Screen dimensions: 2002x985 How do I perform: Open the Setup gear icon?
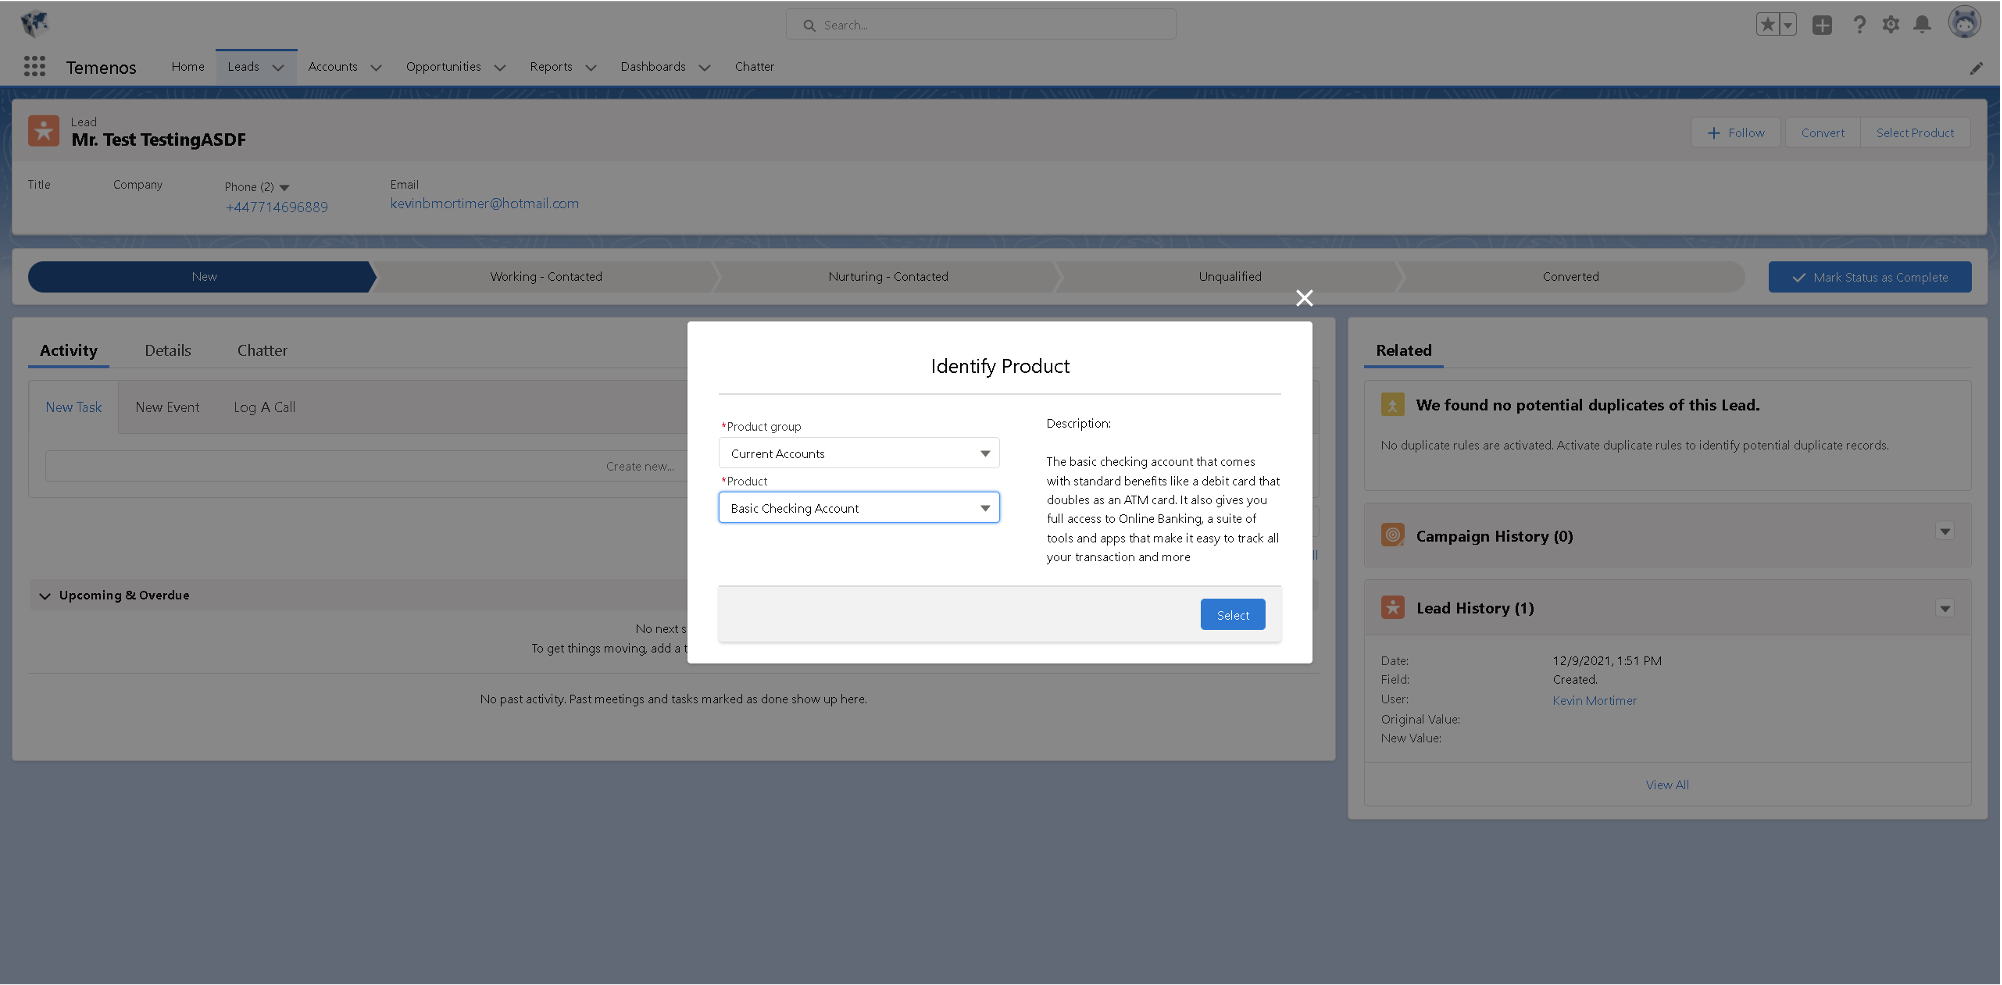(x=1890, y=25)
